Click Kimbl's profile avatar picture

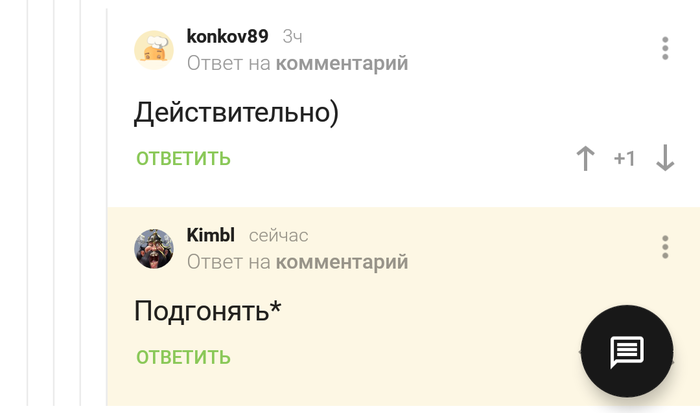[154, 248]
